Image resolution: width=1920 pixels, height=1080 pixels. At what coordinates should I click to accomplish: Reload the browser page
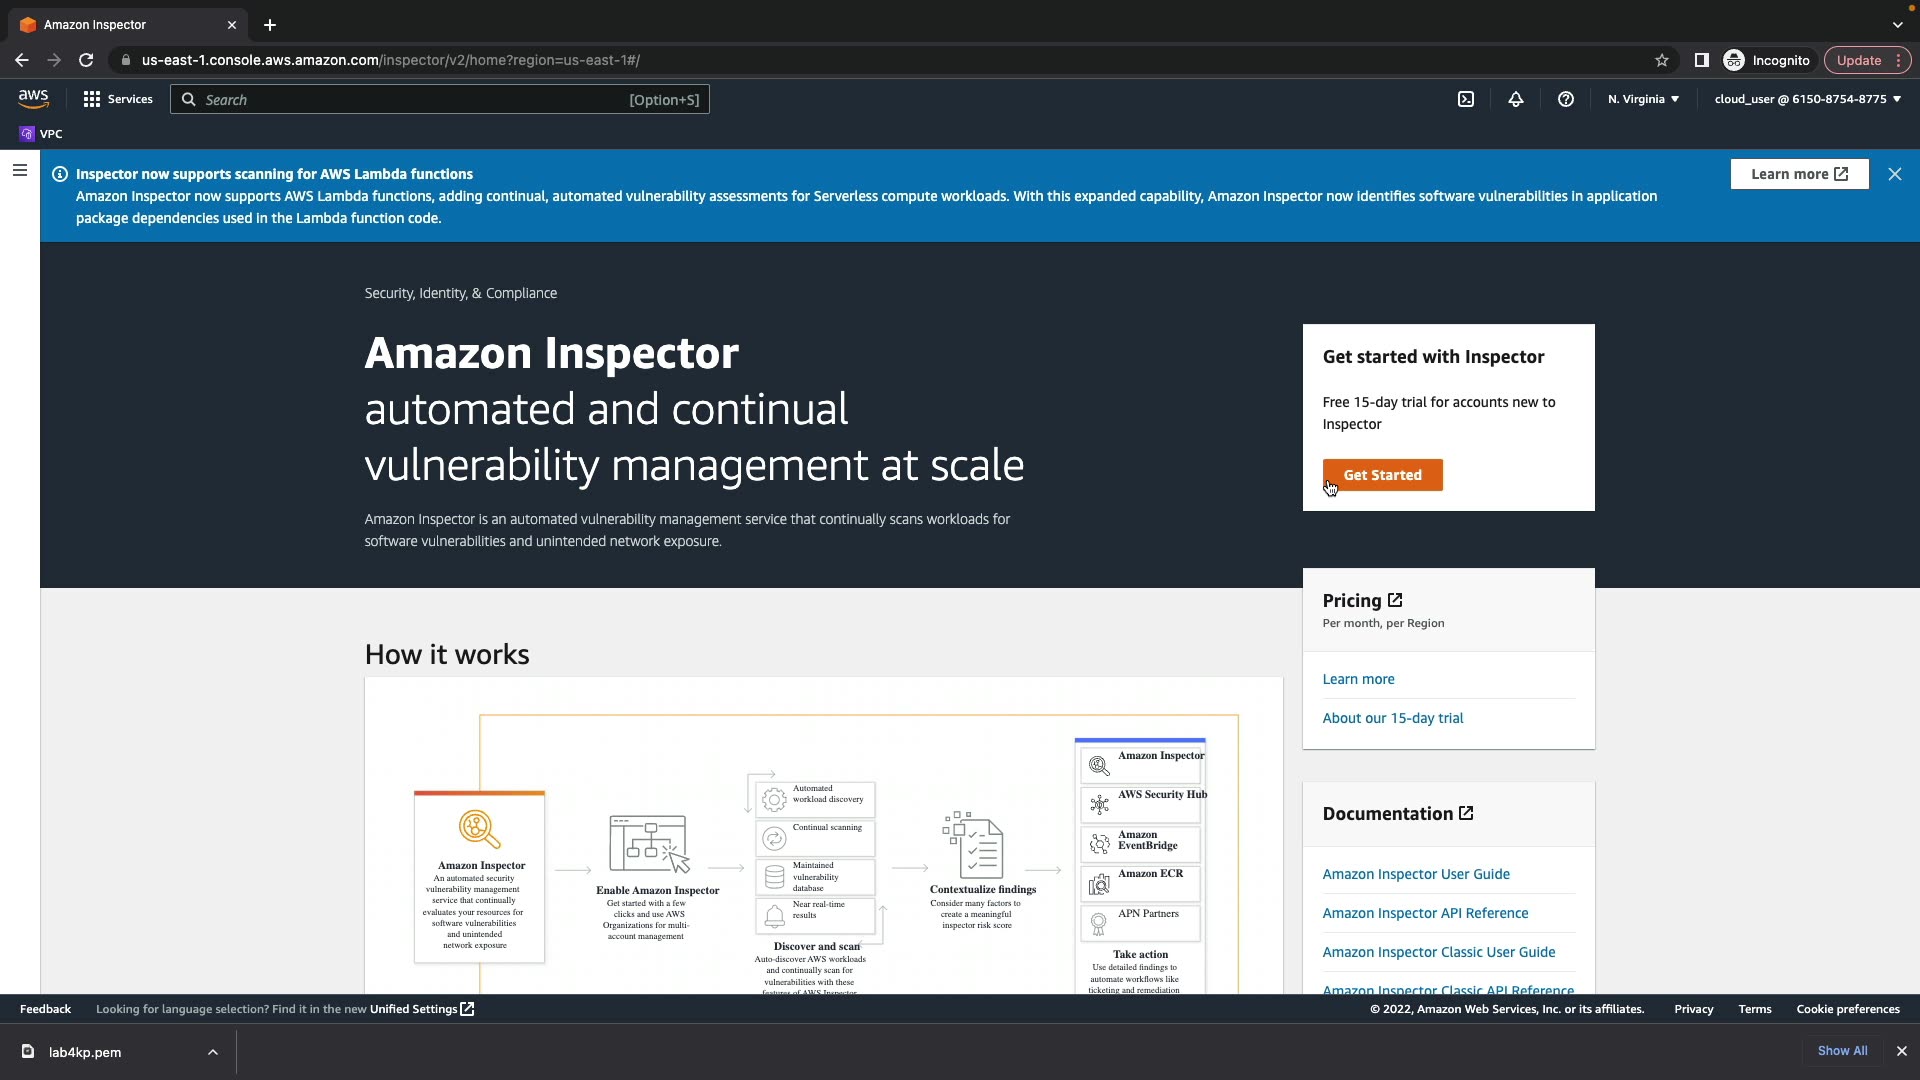86,60
